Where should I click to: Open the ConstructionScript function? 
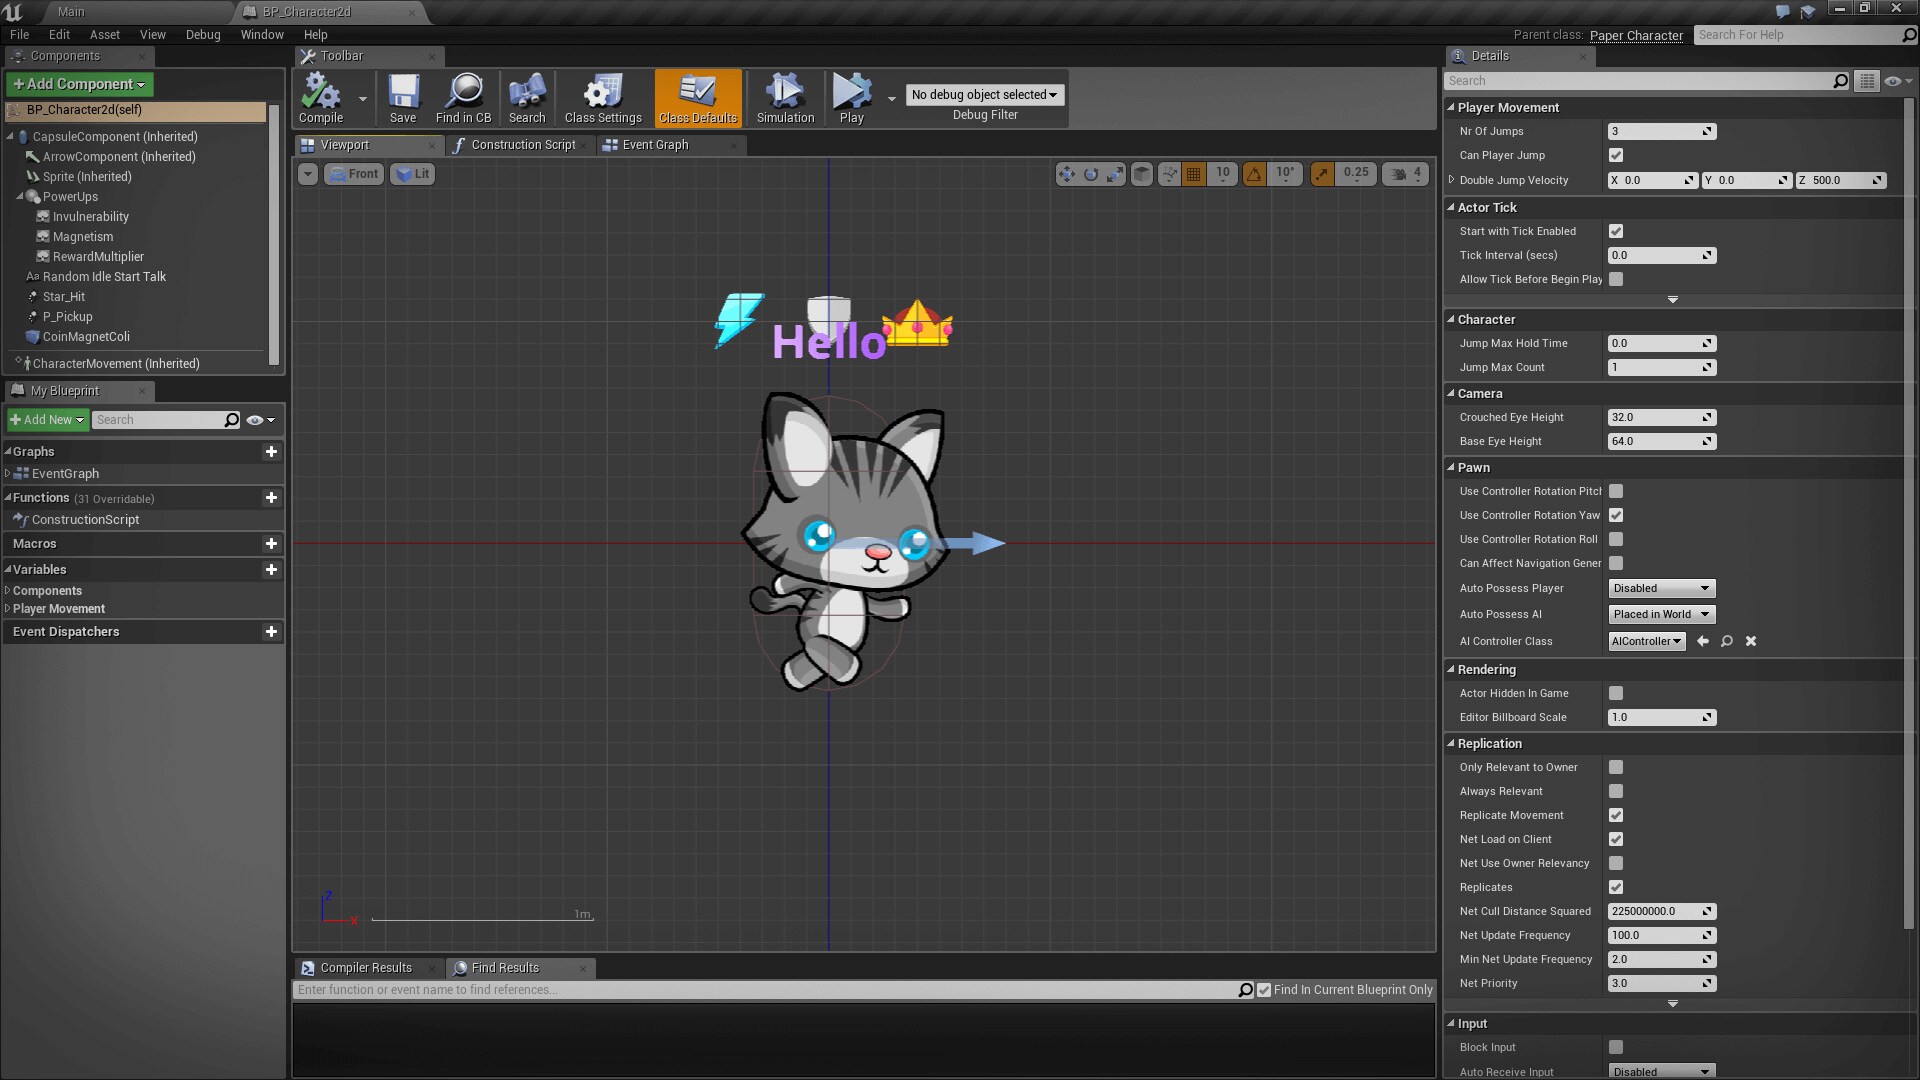click(x=84, y=519)
